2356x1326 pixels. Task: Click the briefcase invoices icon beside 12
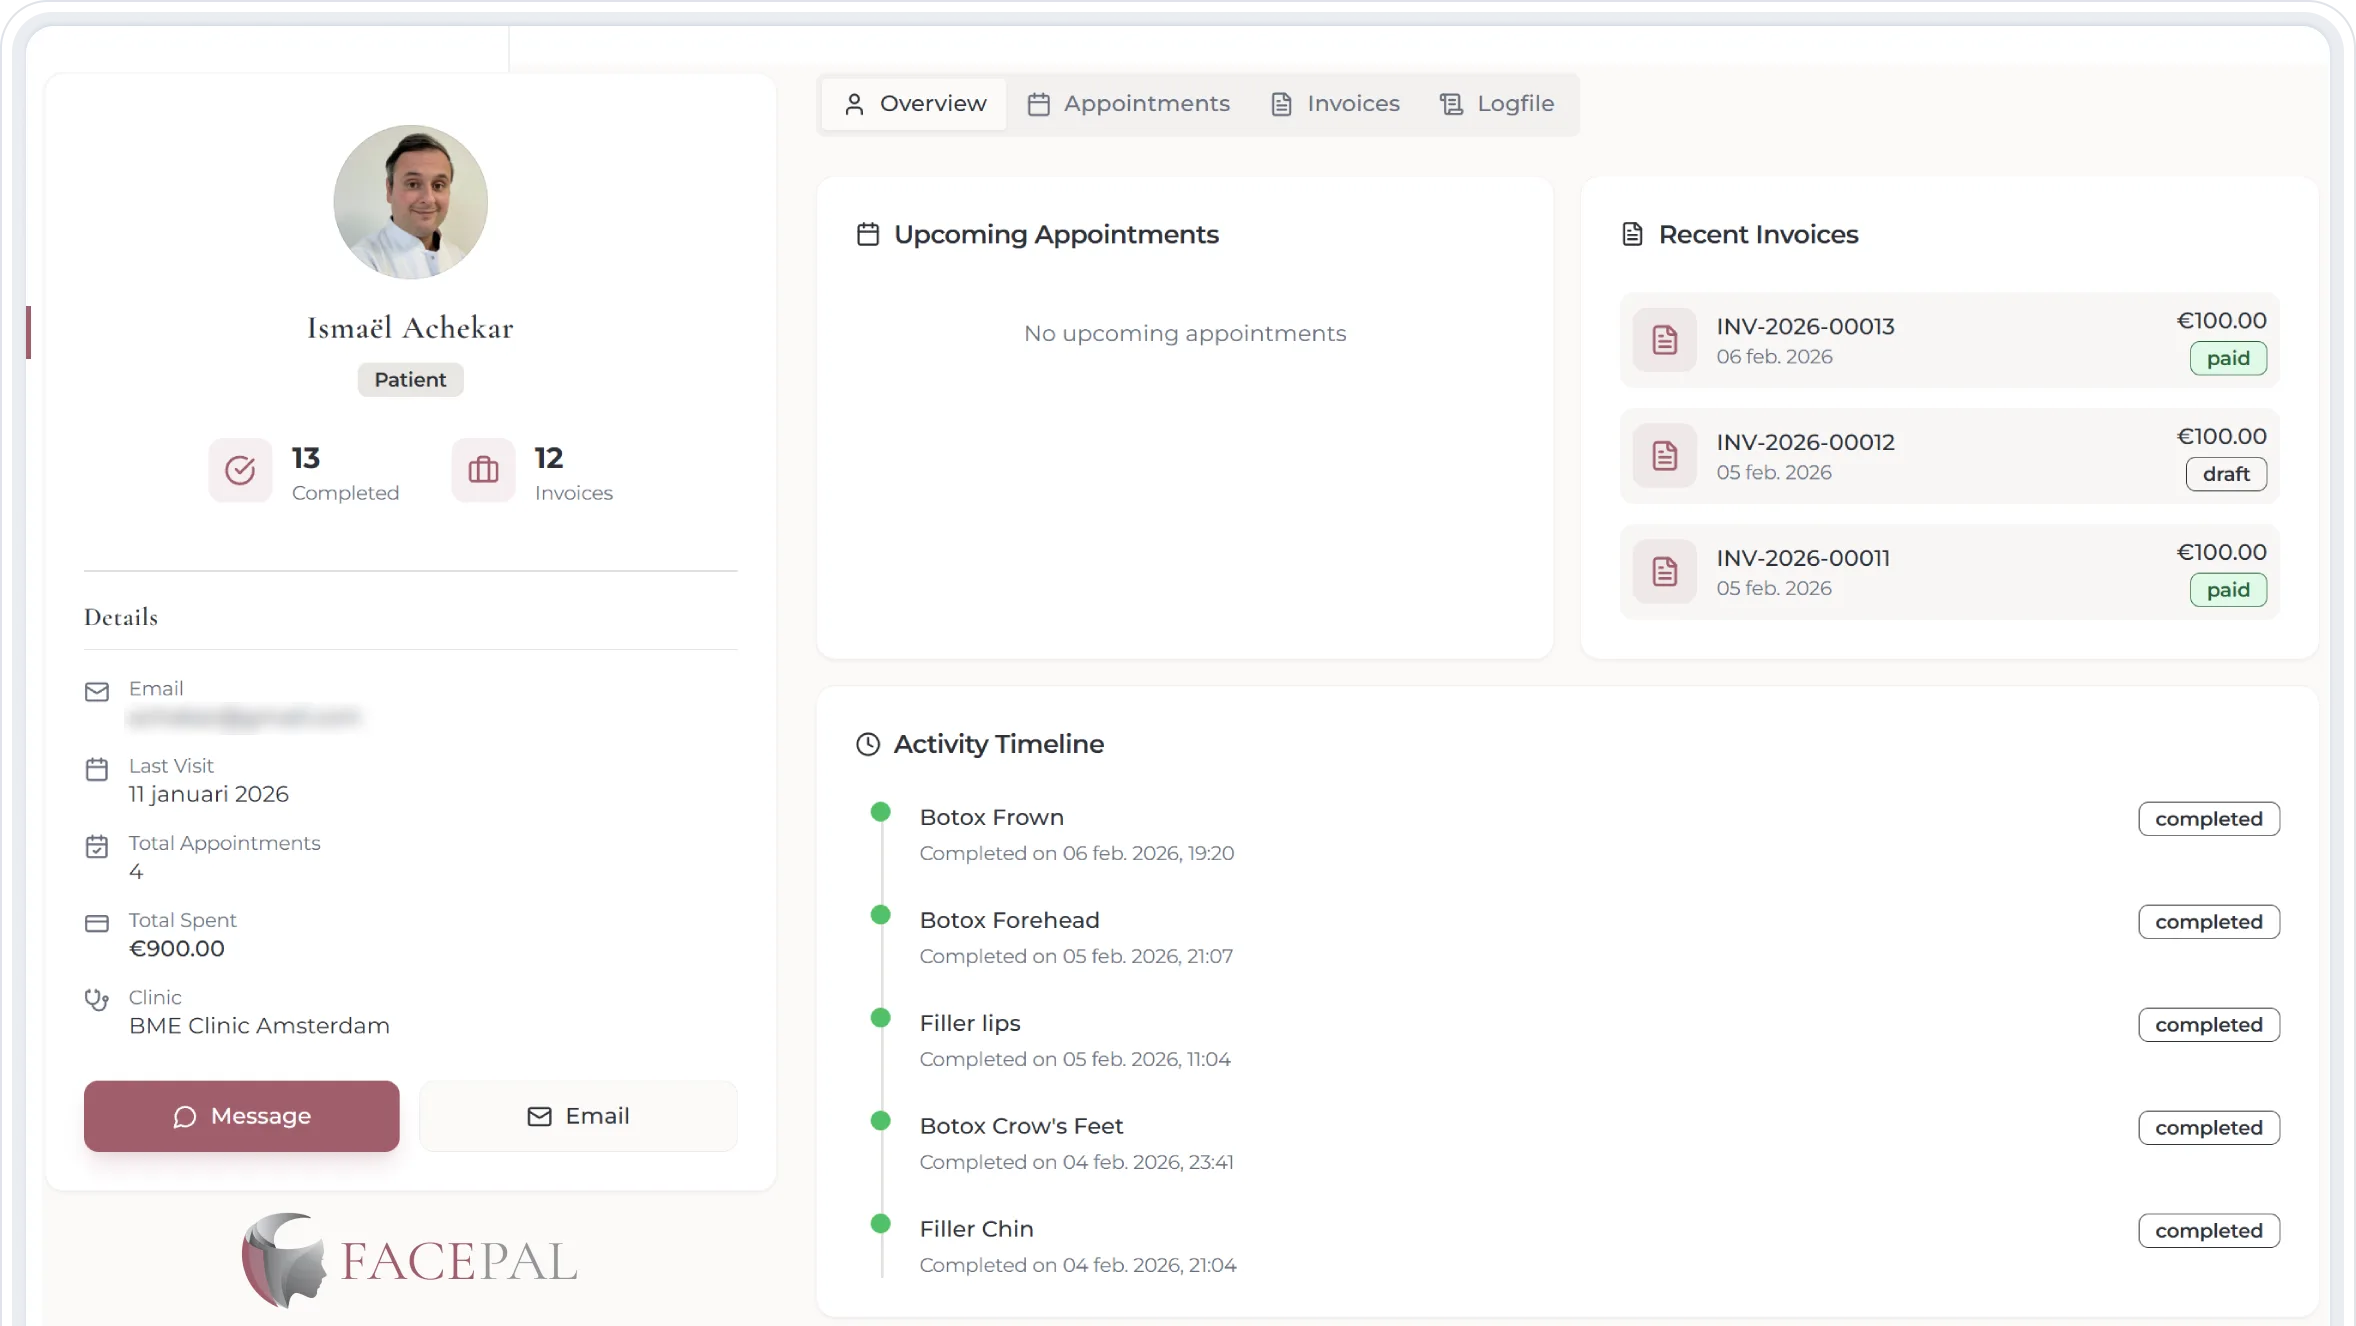(x=483, y=470)
